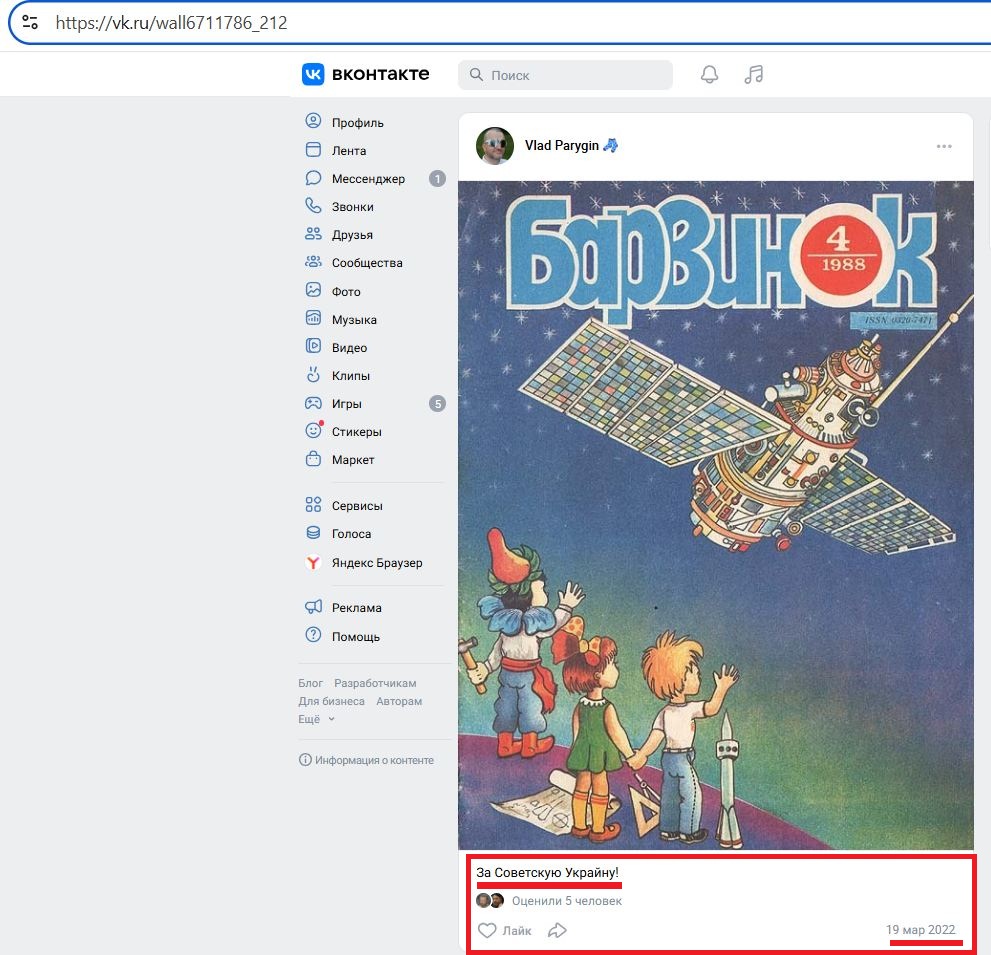Viewport: 991px width, 955px height.
Task: Open the Авторам footer link
Action: [x=399, y=701]
